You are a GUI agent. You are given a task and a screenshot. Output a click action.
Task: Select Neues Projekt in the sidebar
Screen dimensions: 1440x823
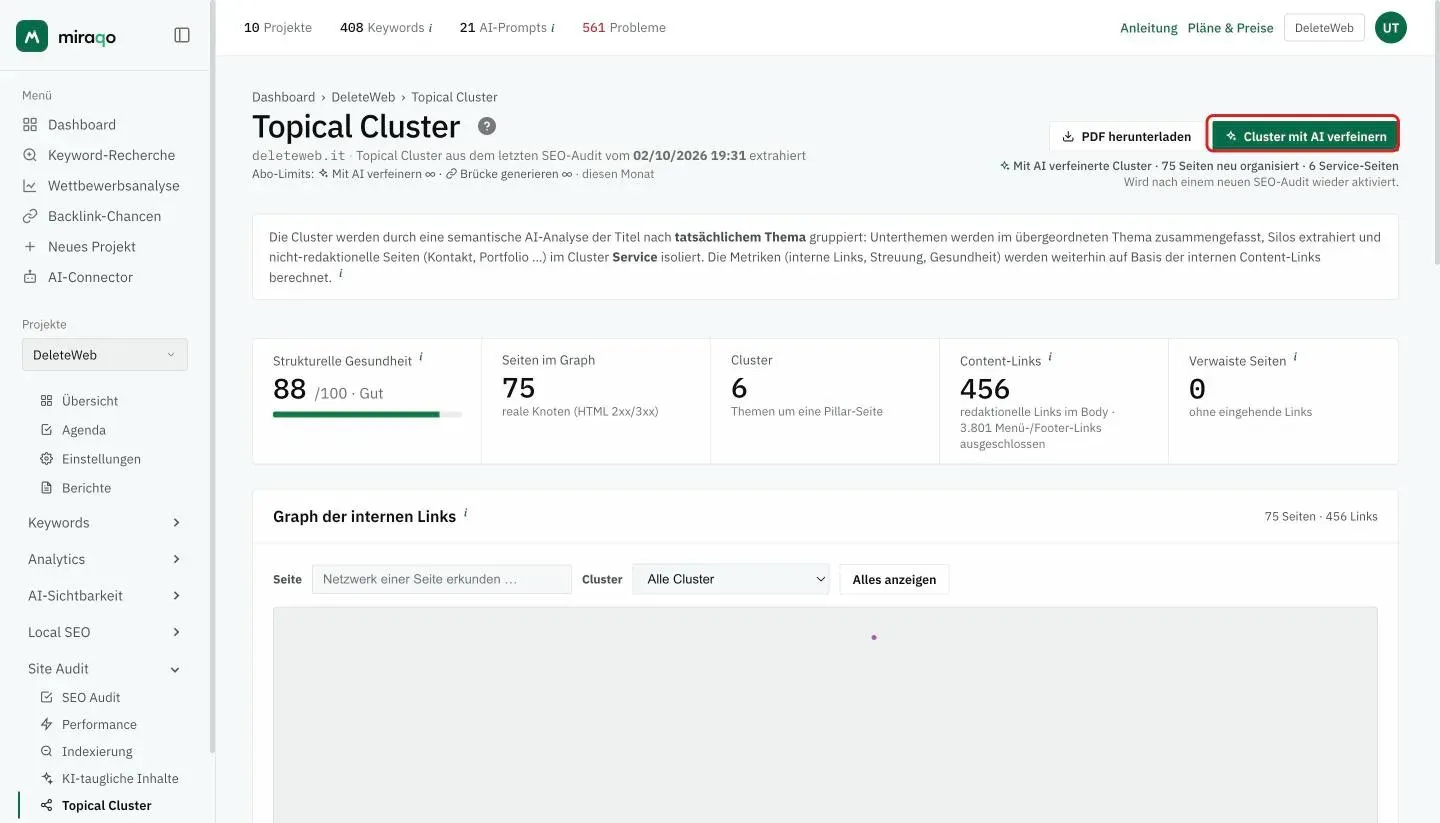click(x=79, y=247)
